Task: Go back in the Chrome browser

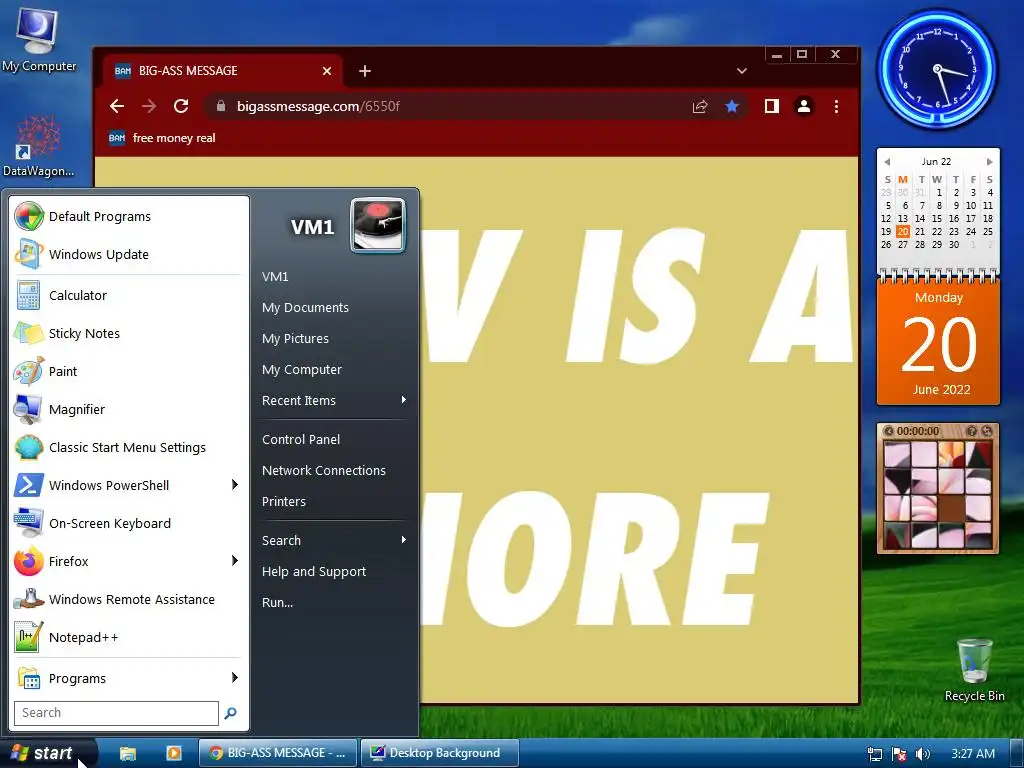Action: click(117, 106)
